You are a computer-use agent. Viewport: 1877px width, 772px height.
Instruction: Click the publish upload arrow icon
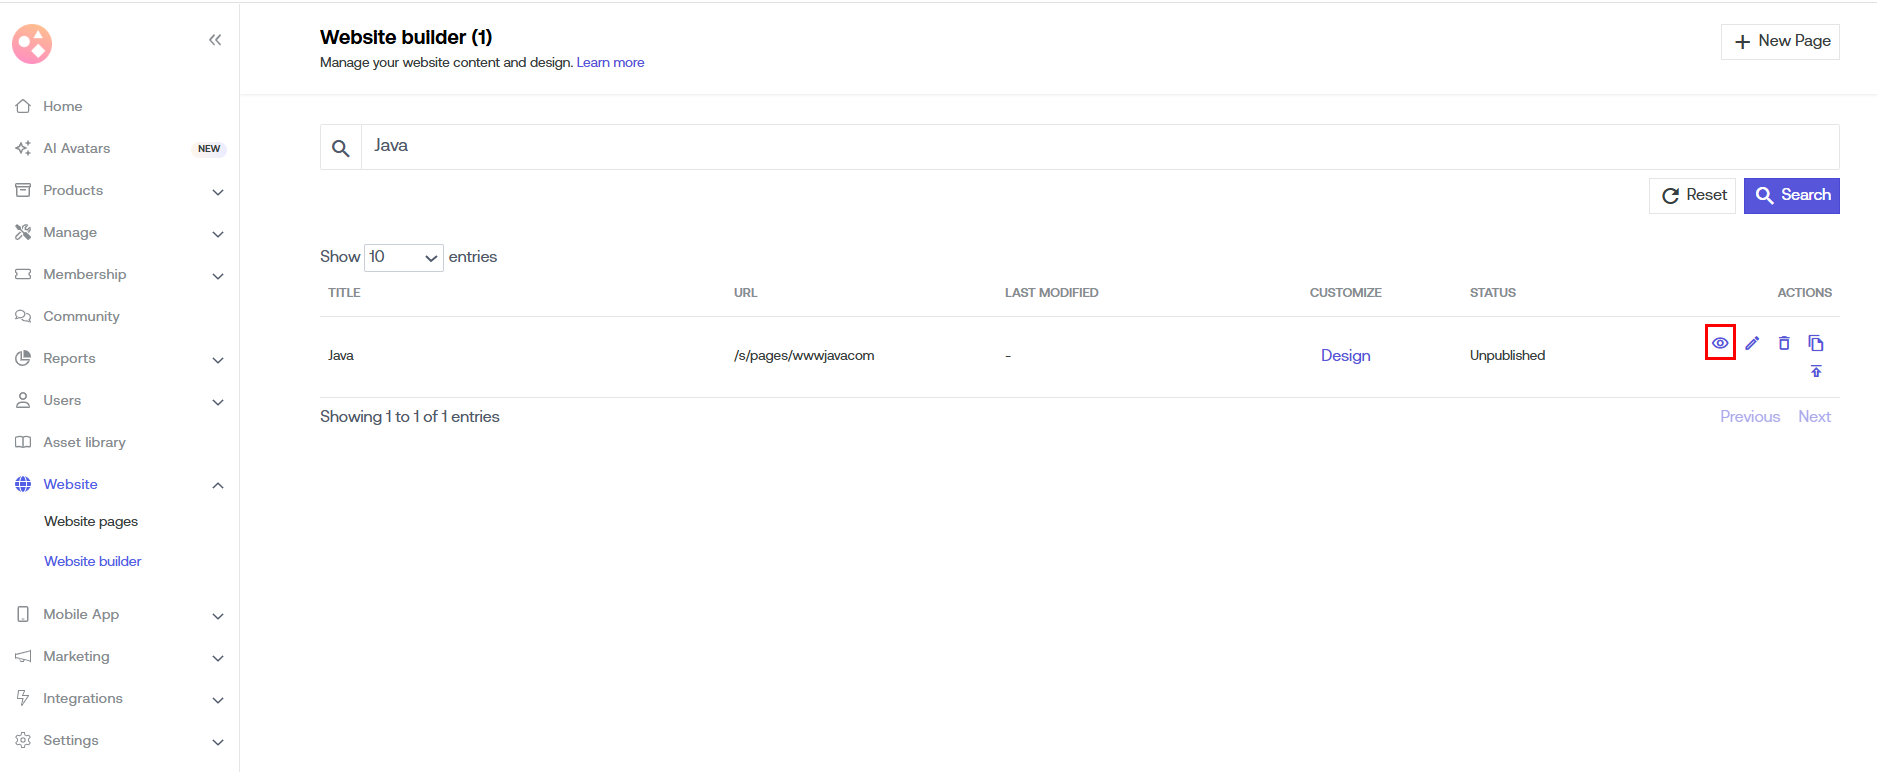pyautogui.click(x=1815, y=371)
